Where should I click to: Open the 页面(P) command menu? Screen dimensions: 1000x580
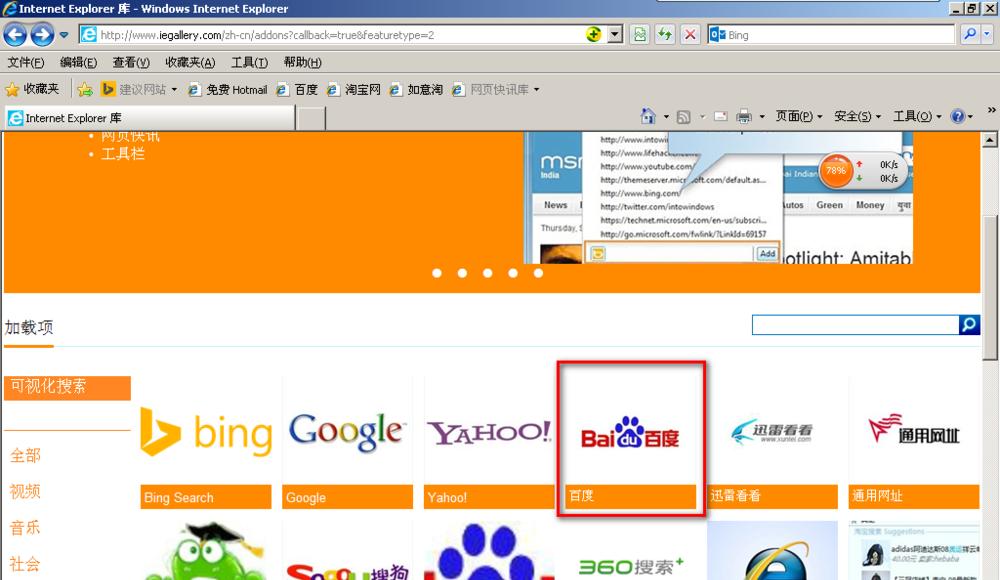(x=798, y=116)
